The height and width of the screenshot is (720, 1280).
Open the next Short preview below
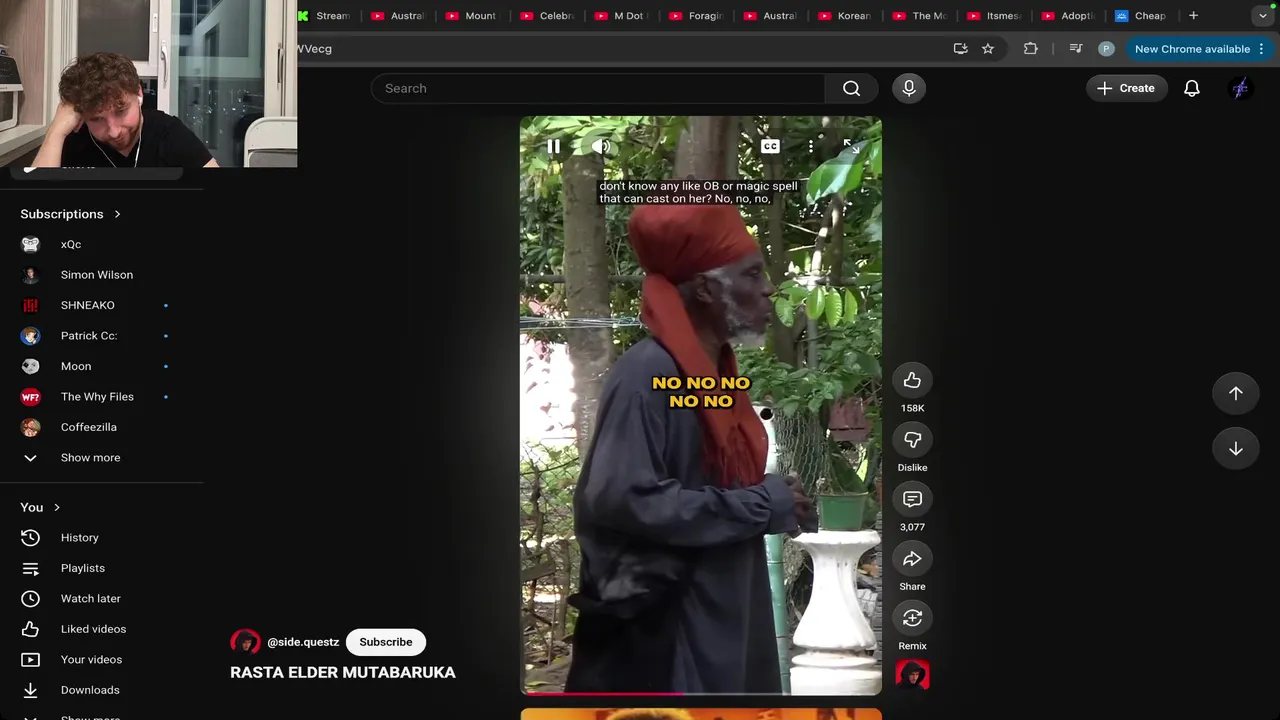pos(700,714)
